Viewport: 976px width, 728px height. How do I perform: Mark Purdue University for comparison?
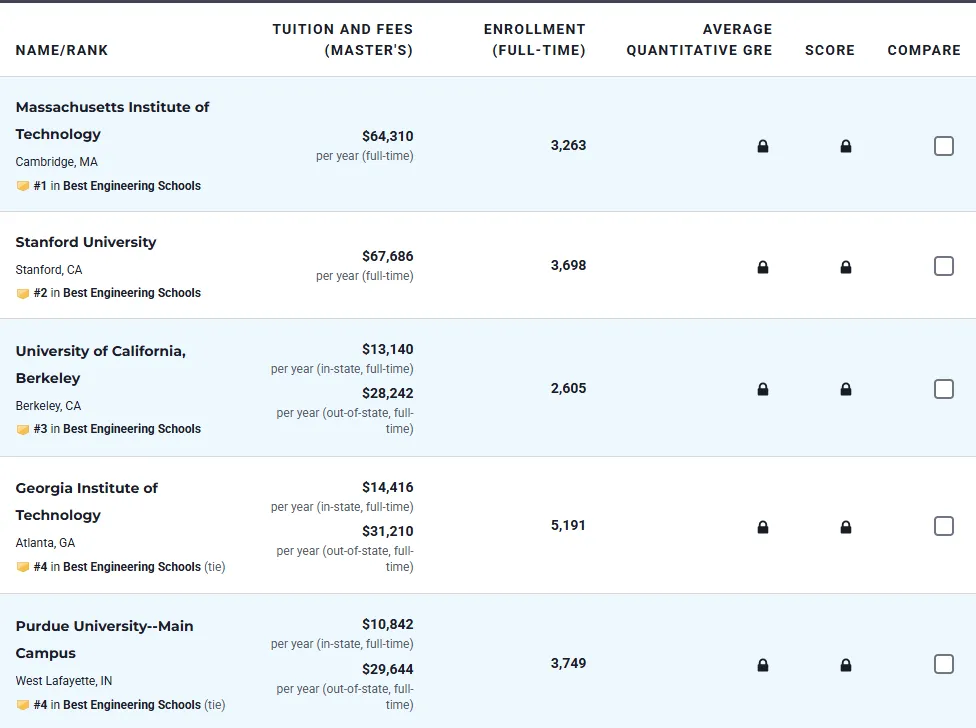click(x=943, y=664)
